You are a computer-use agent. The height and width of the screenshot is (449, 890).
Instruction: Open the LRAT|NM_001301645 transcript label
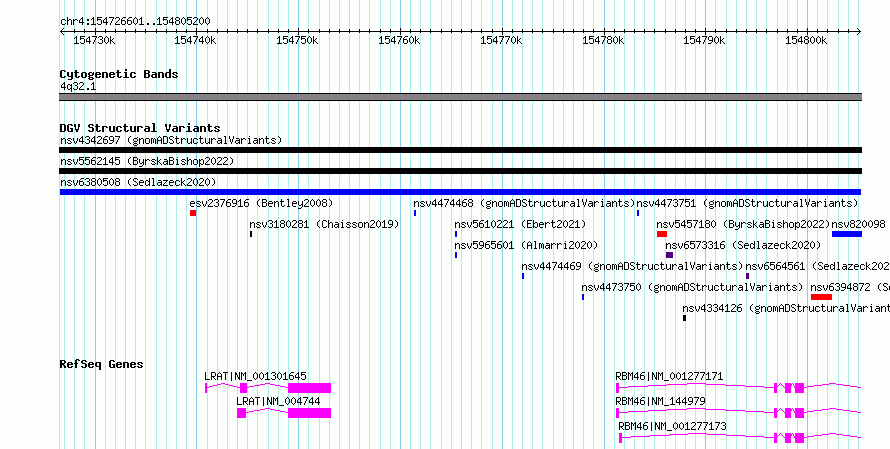click(x=255, y=376)
